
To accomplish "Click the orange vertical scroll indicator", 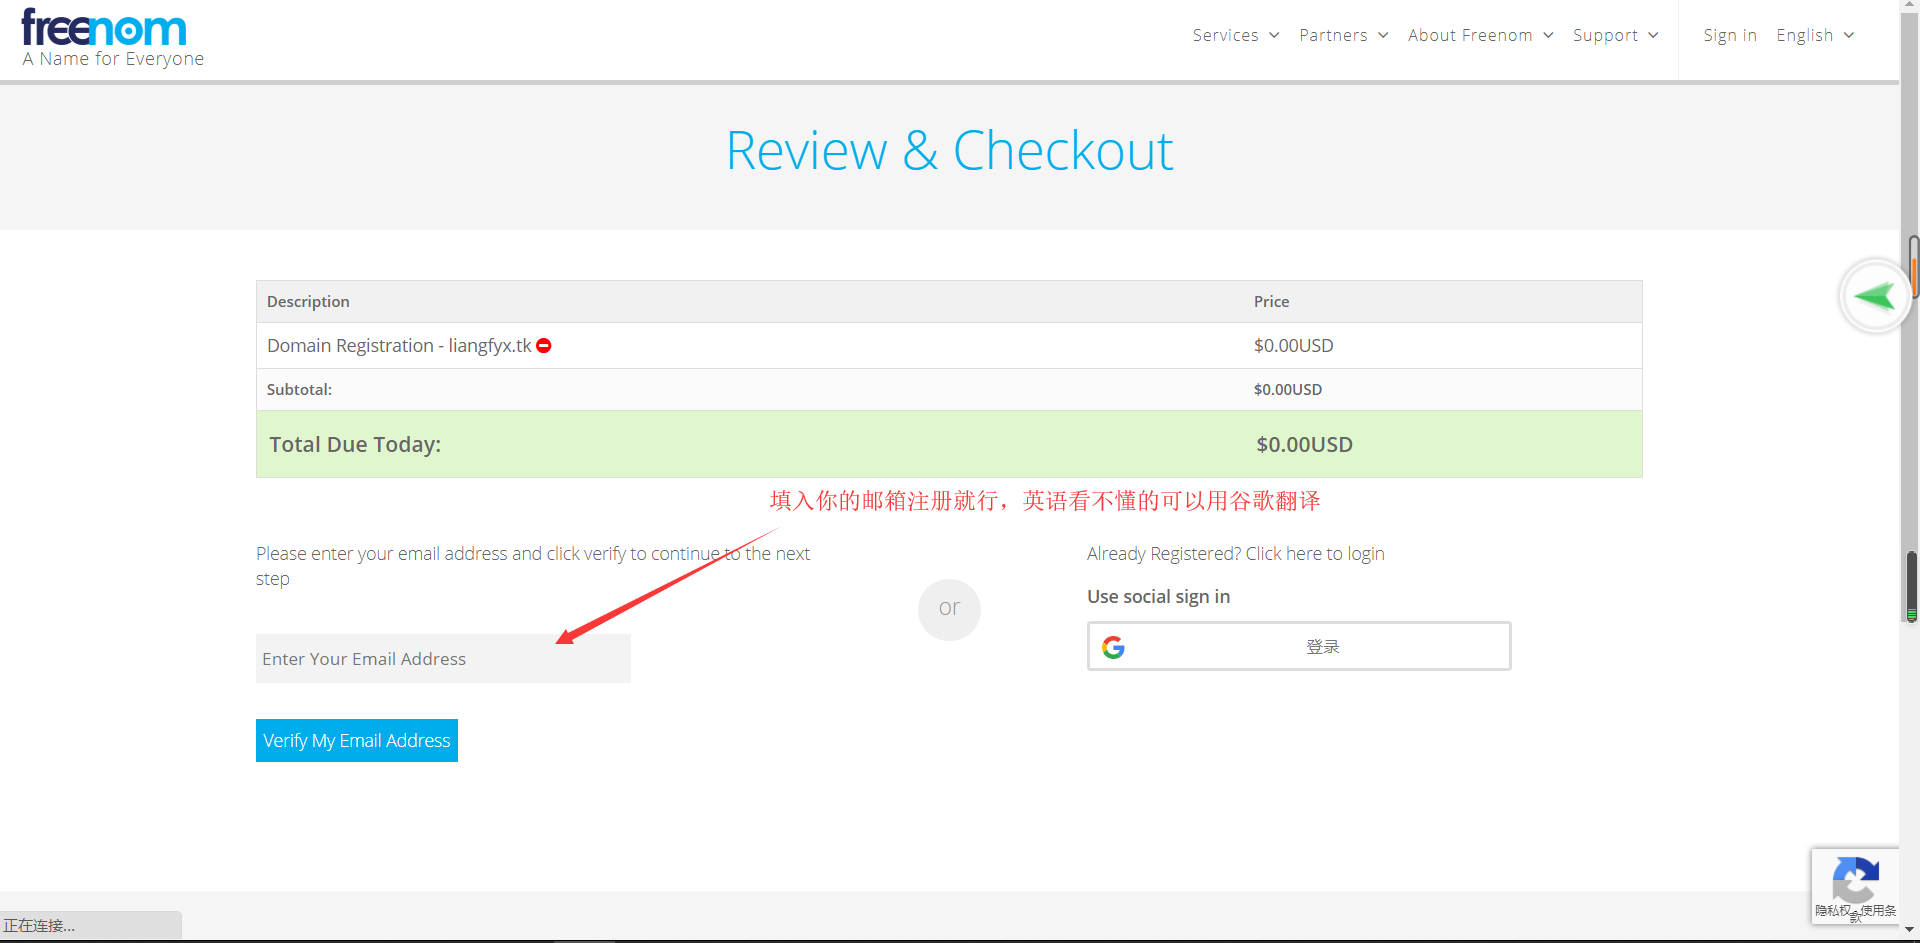I will pyautogui.click(x=1914, y=270).
